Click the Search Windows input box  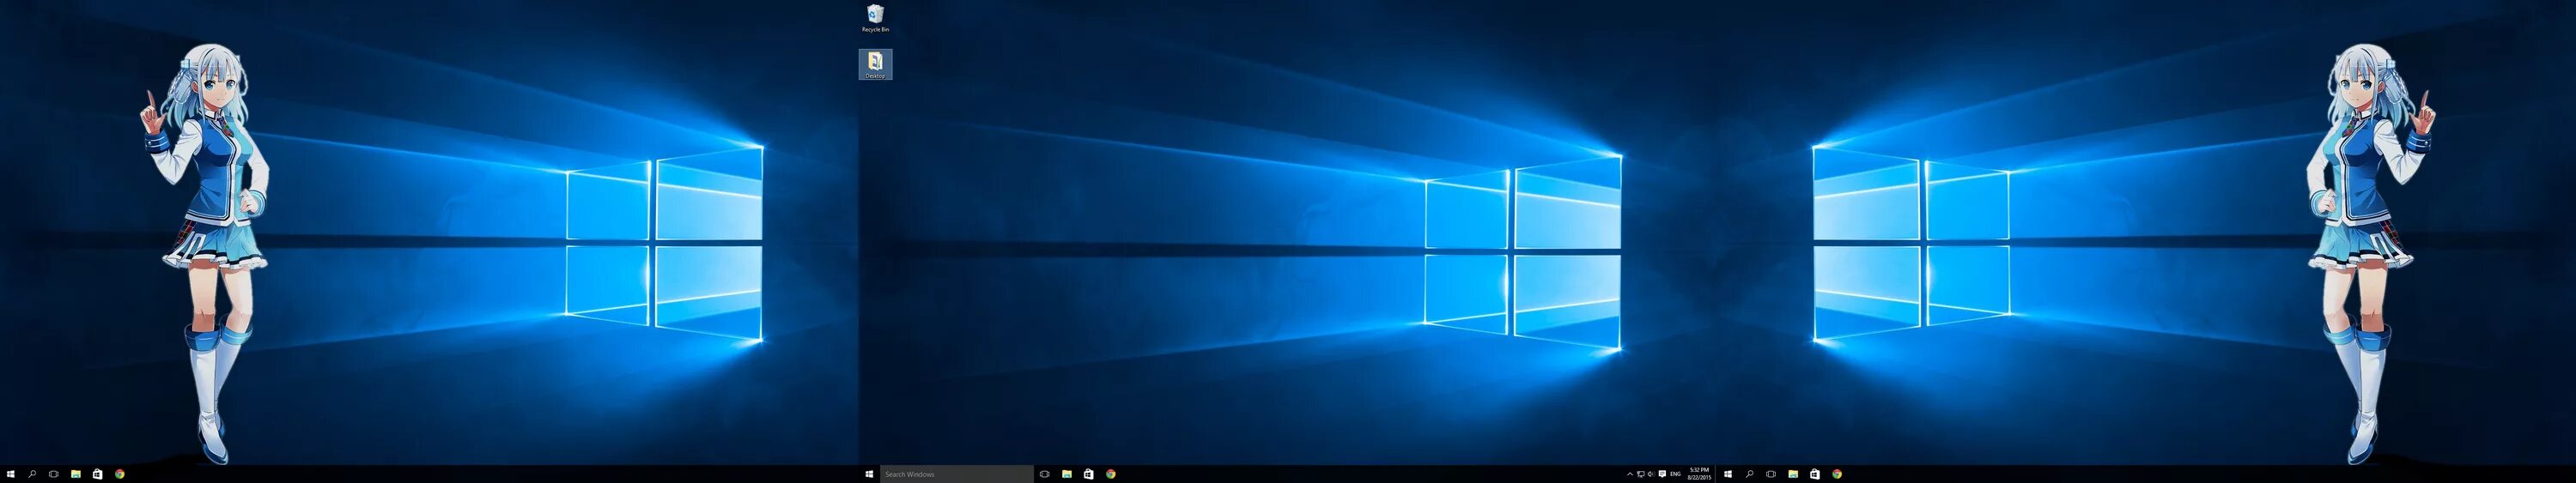[956, 474]
